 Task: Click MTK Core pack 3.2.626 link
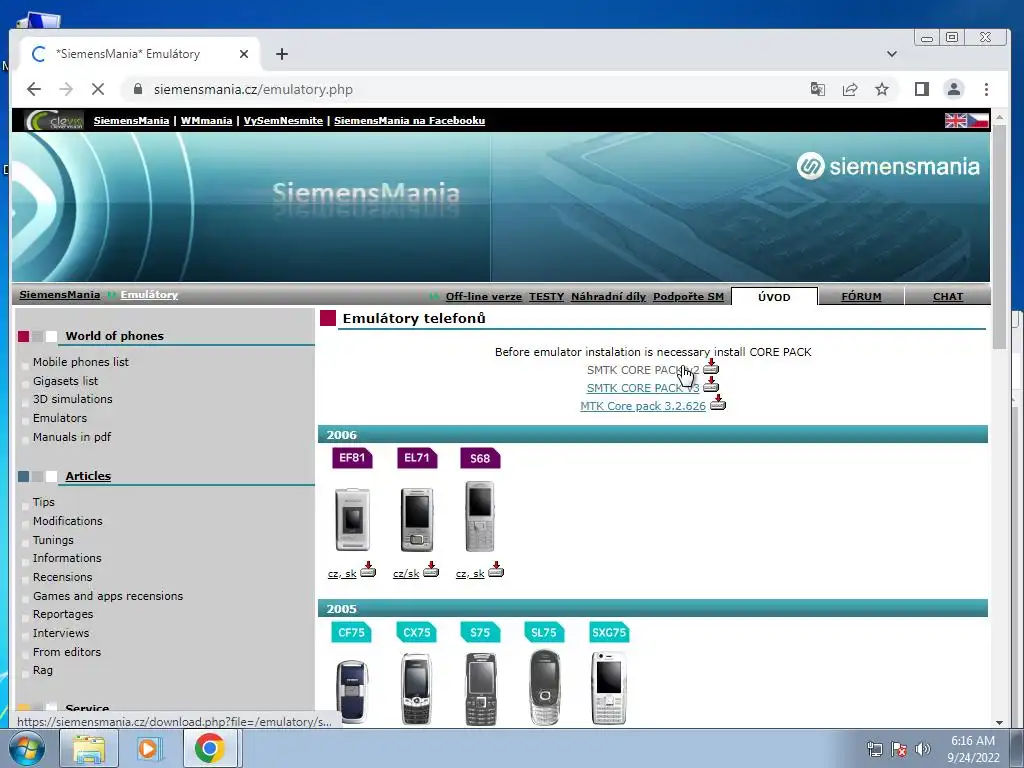point(643,406)
